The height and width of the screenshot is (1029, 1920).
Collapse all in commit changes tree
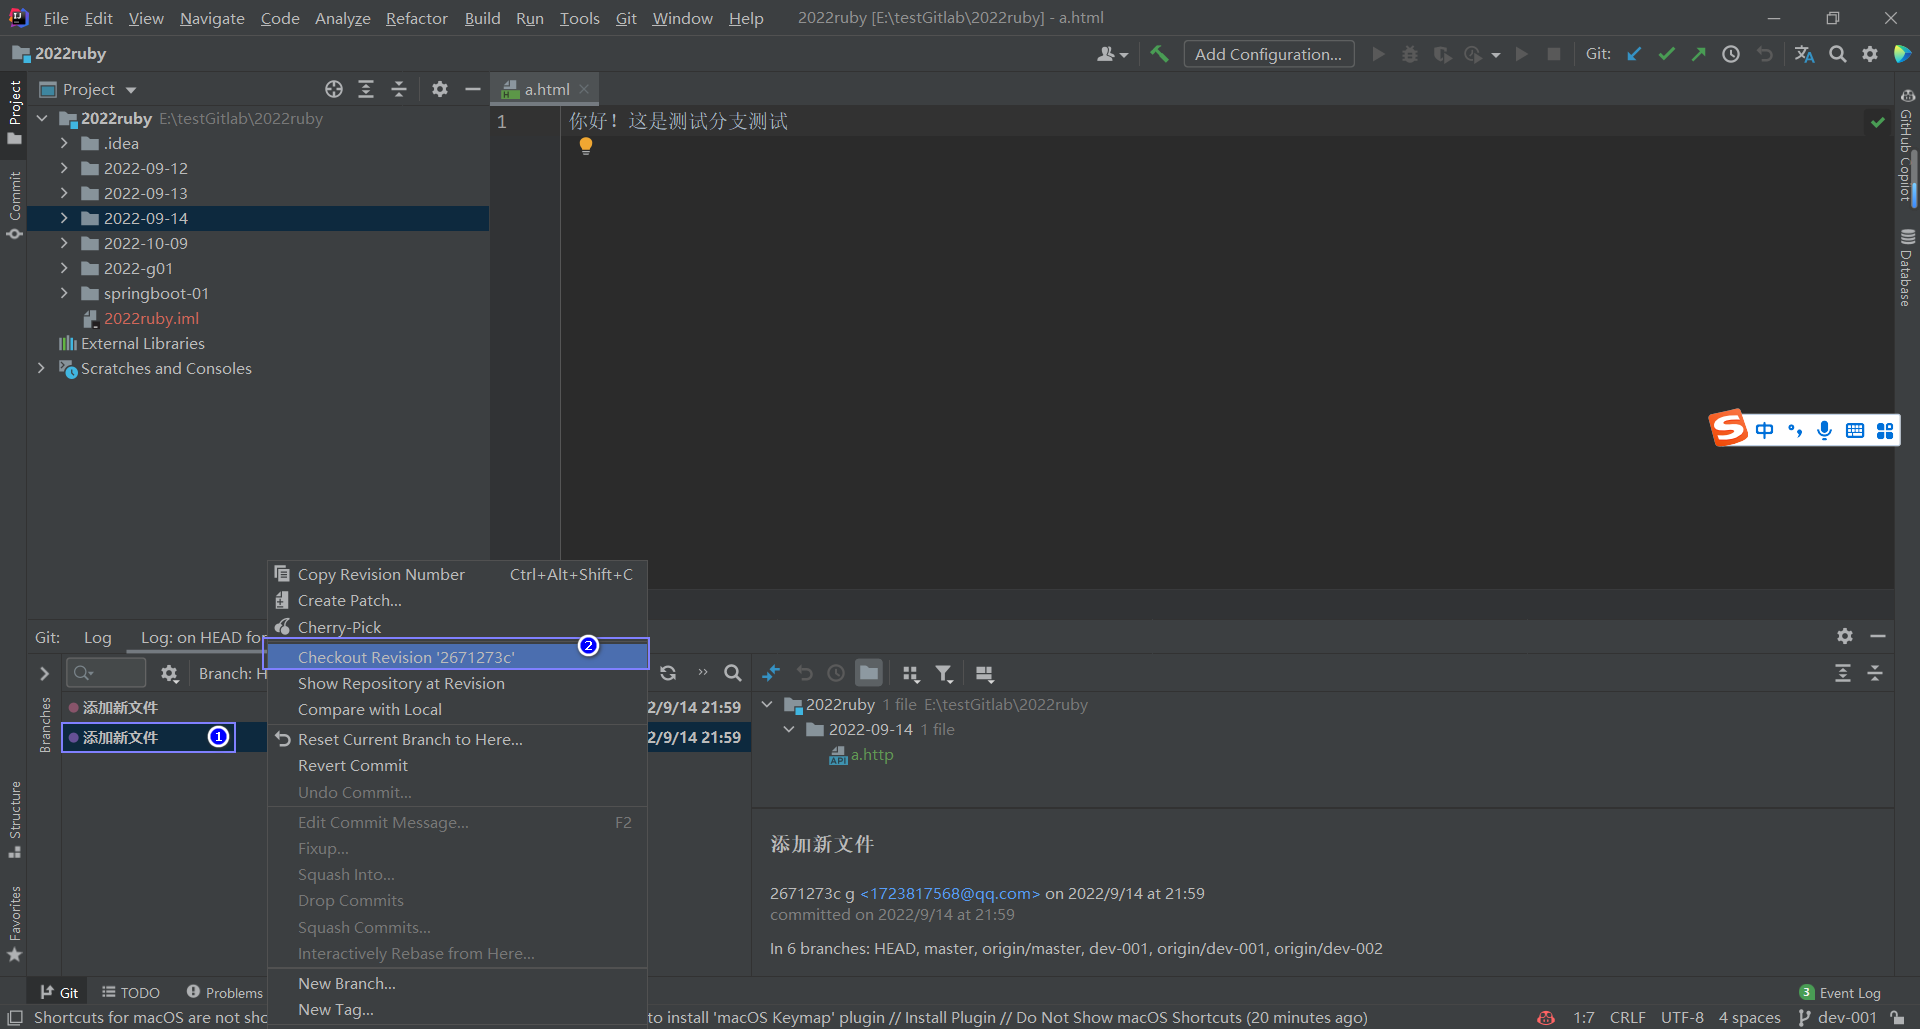click(1875, 673)
